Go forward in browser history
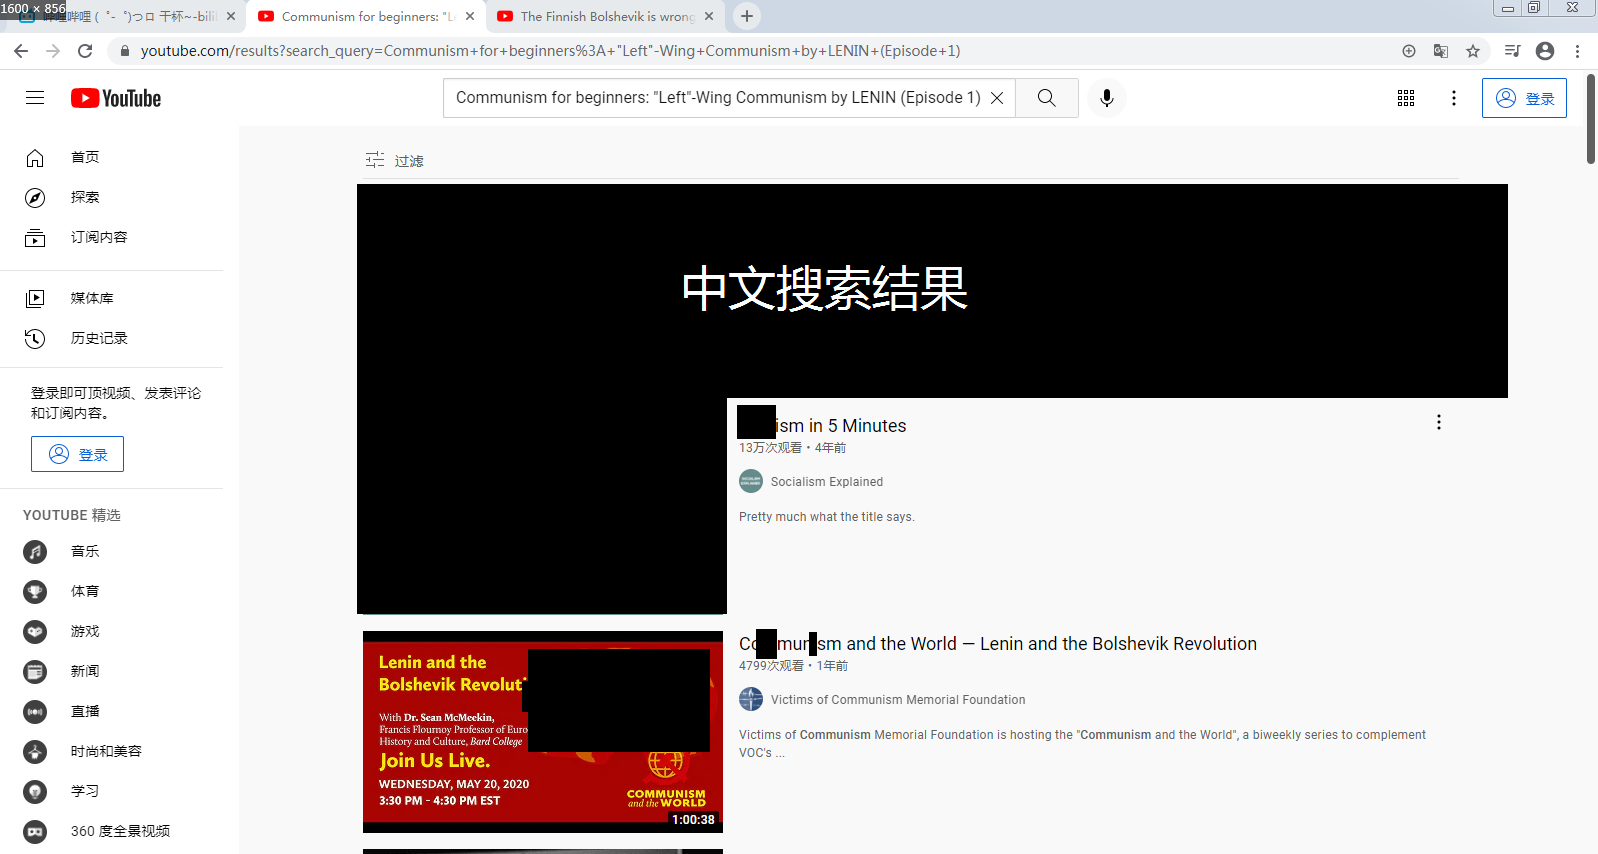The height and width of the screenshot is (854, 1598). coord(53,51)
